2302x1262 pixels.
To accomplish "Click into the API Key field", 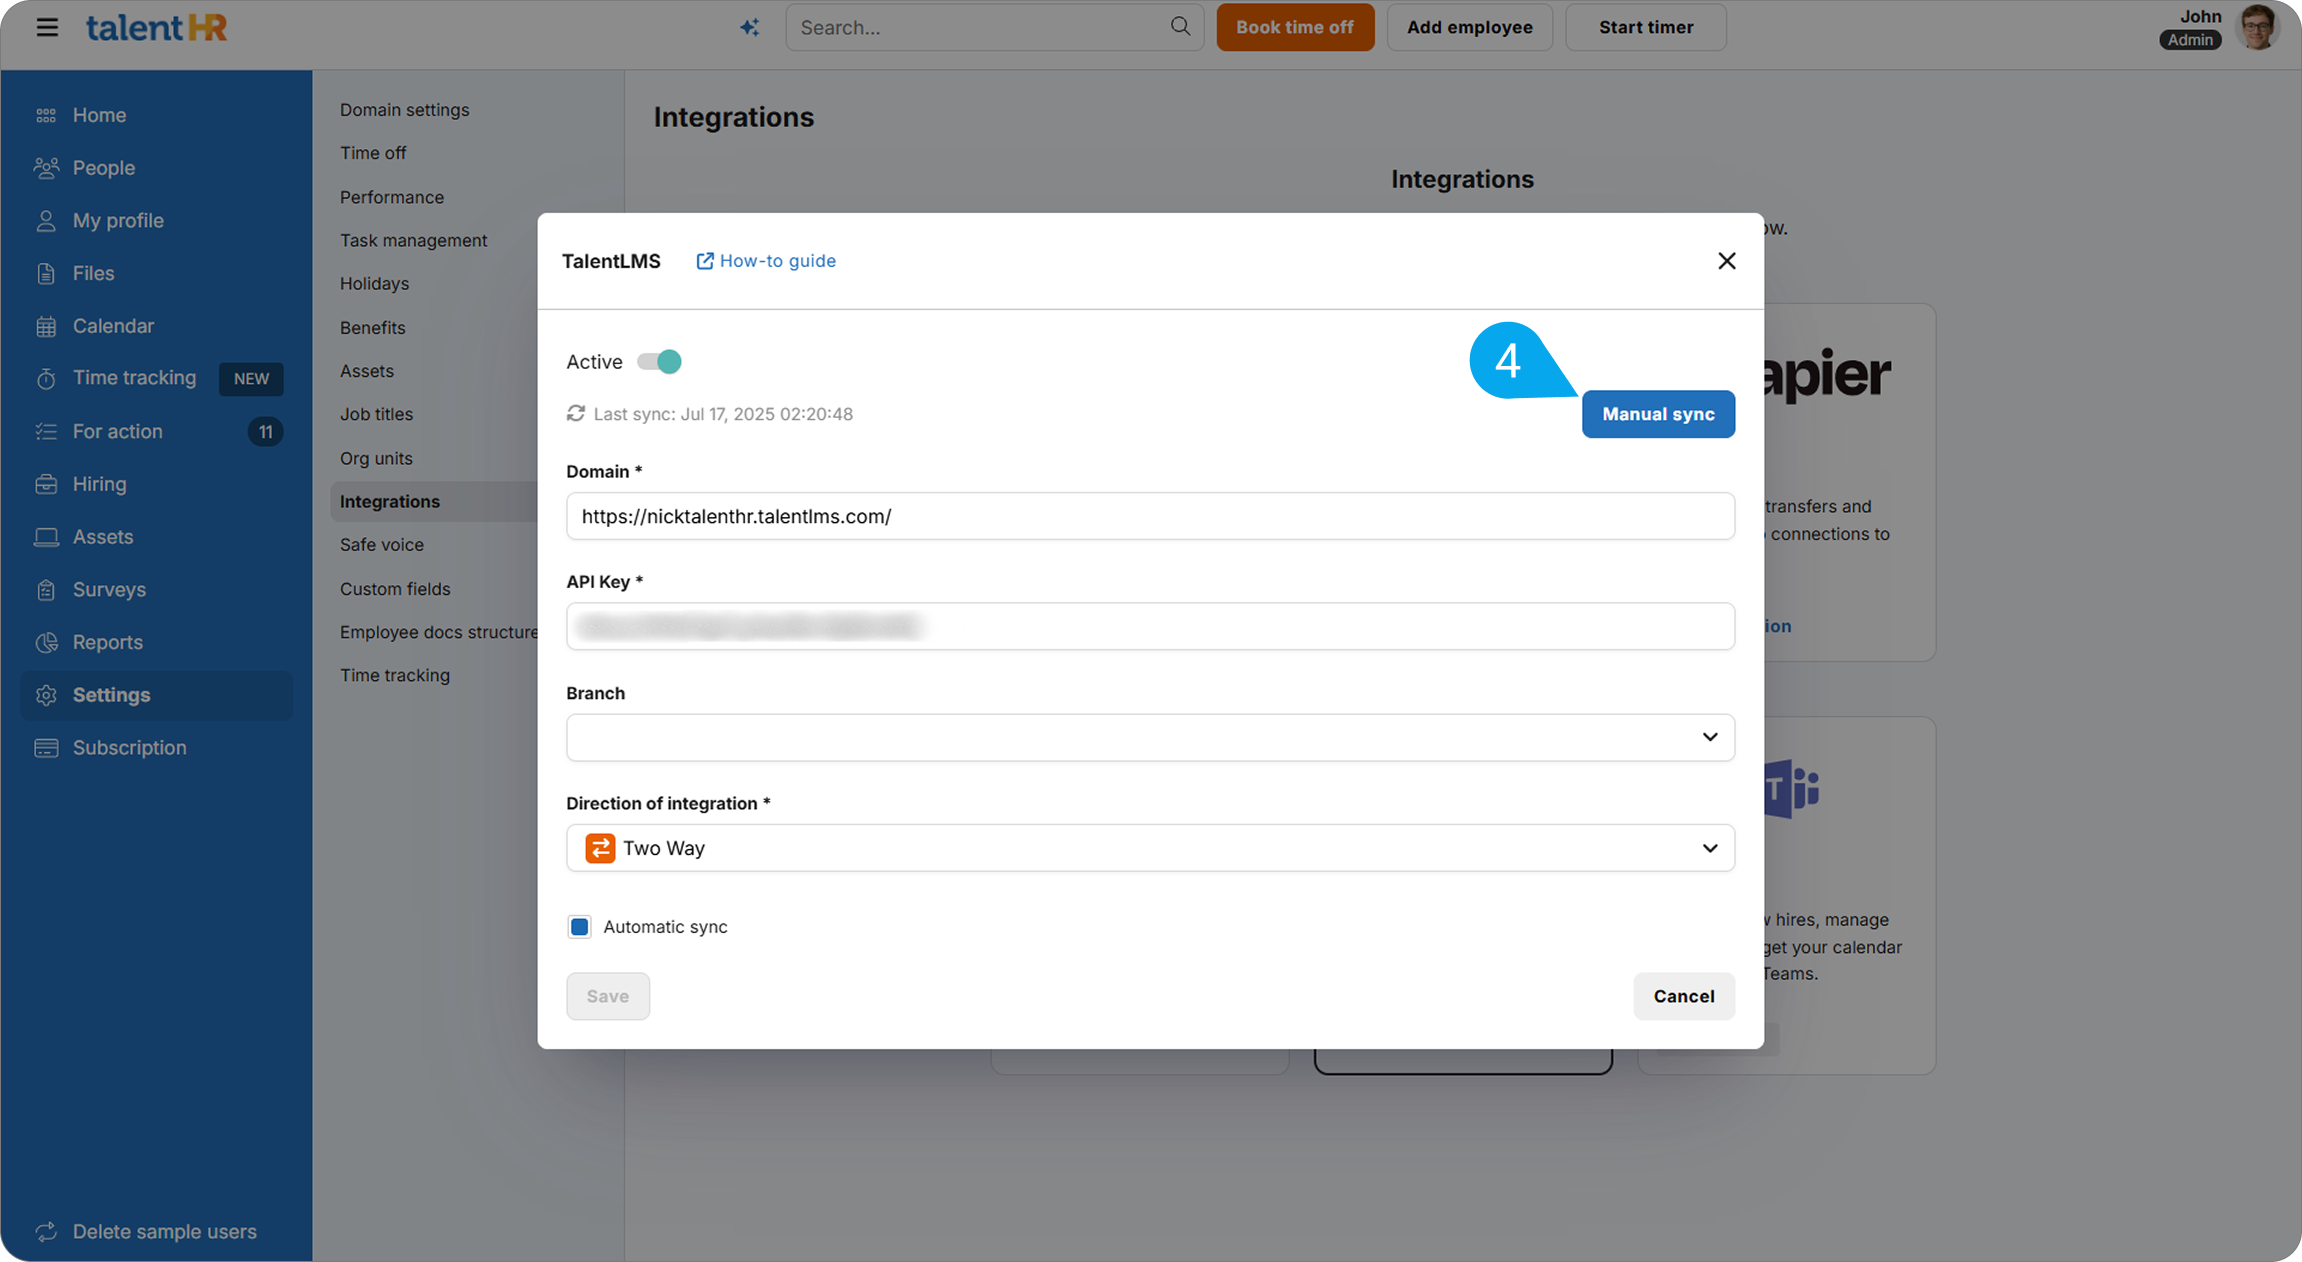I will [x=1150, y=626].
